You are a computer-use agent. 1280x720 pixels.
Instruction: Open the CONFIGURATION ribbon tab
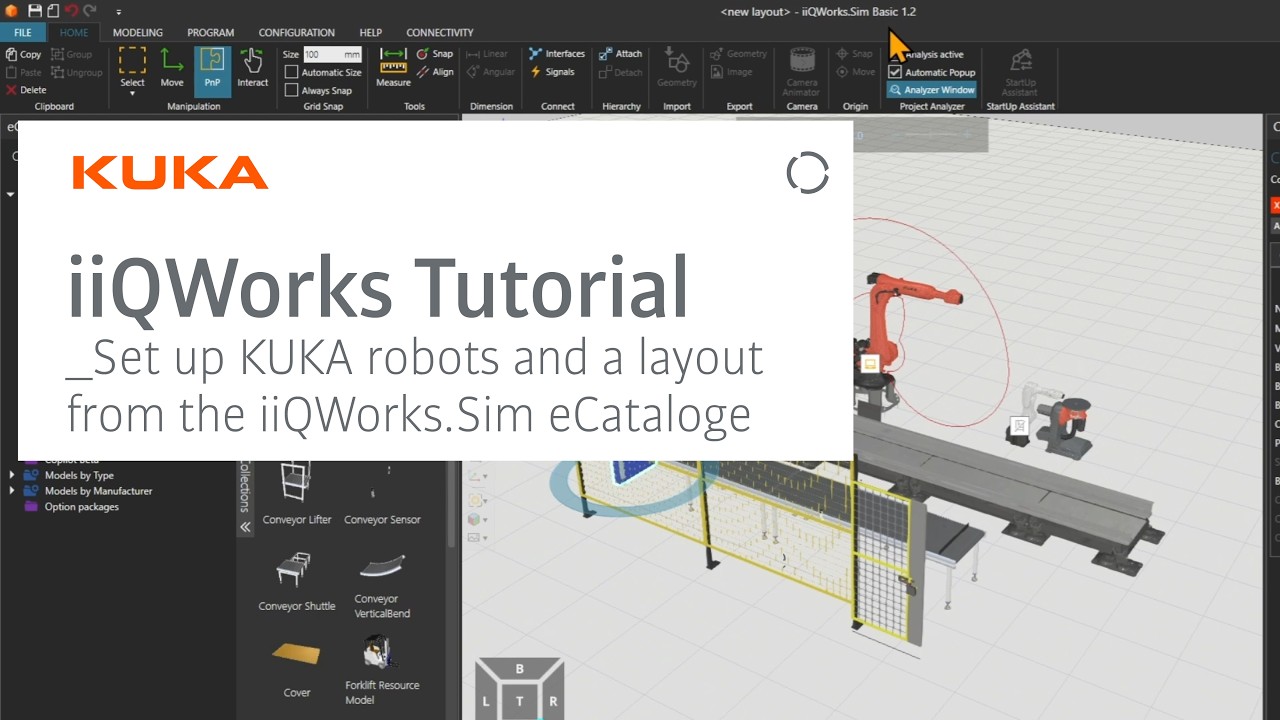click(297, 32)
